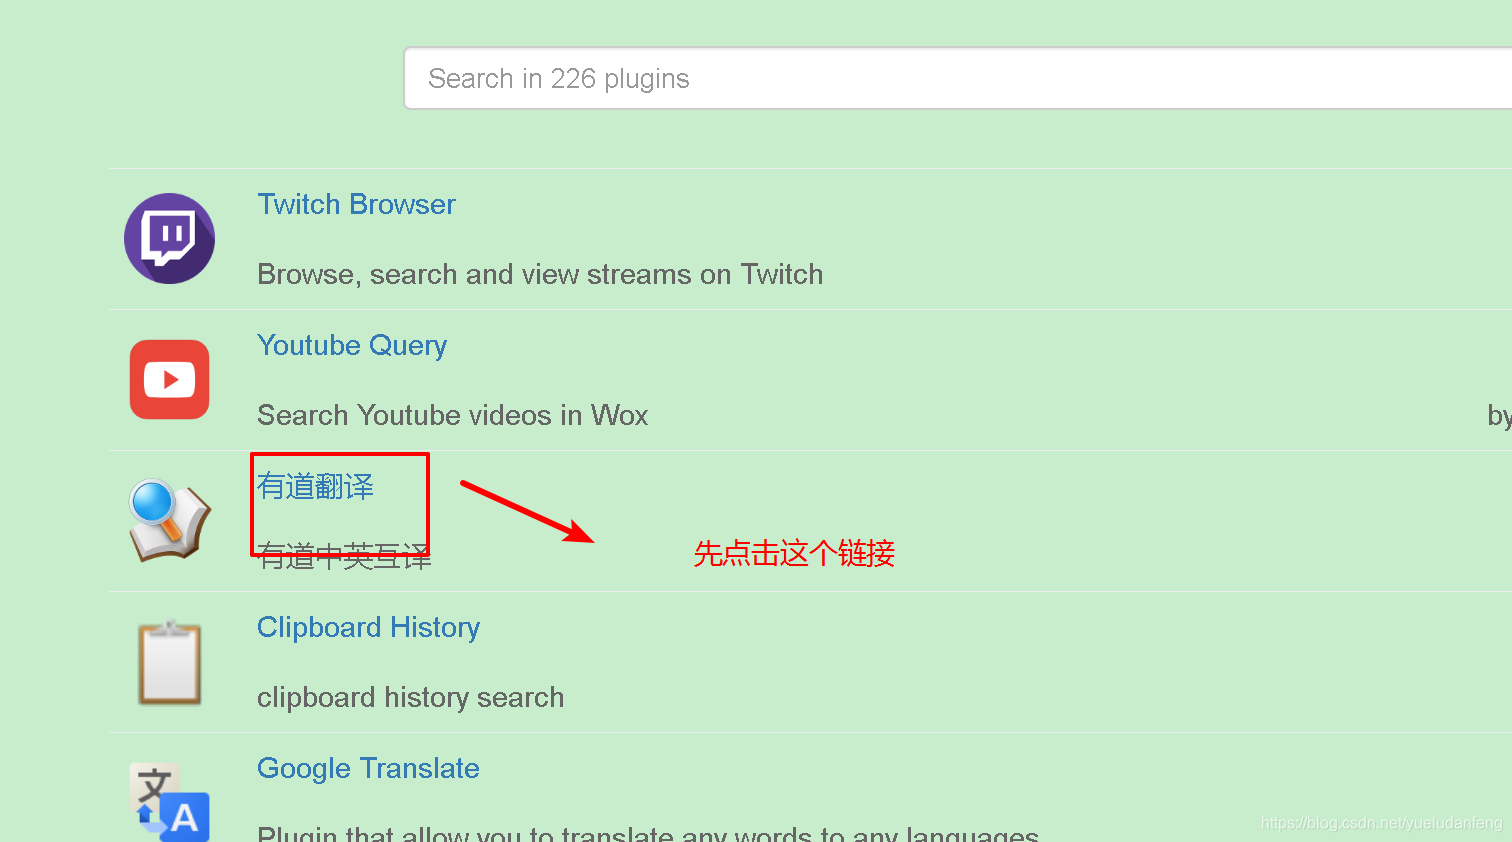Click the Youtube Query red play icon
Screen dimensions: 1512x842
click(x=169, y=379)
